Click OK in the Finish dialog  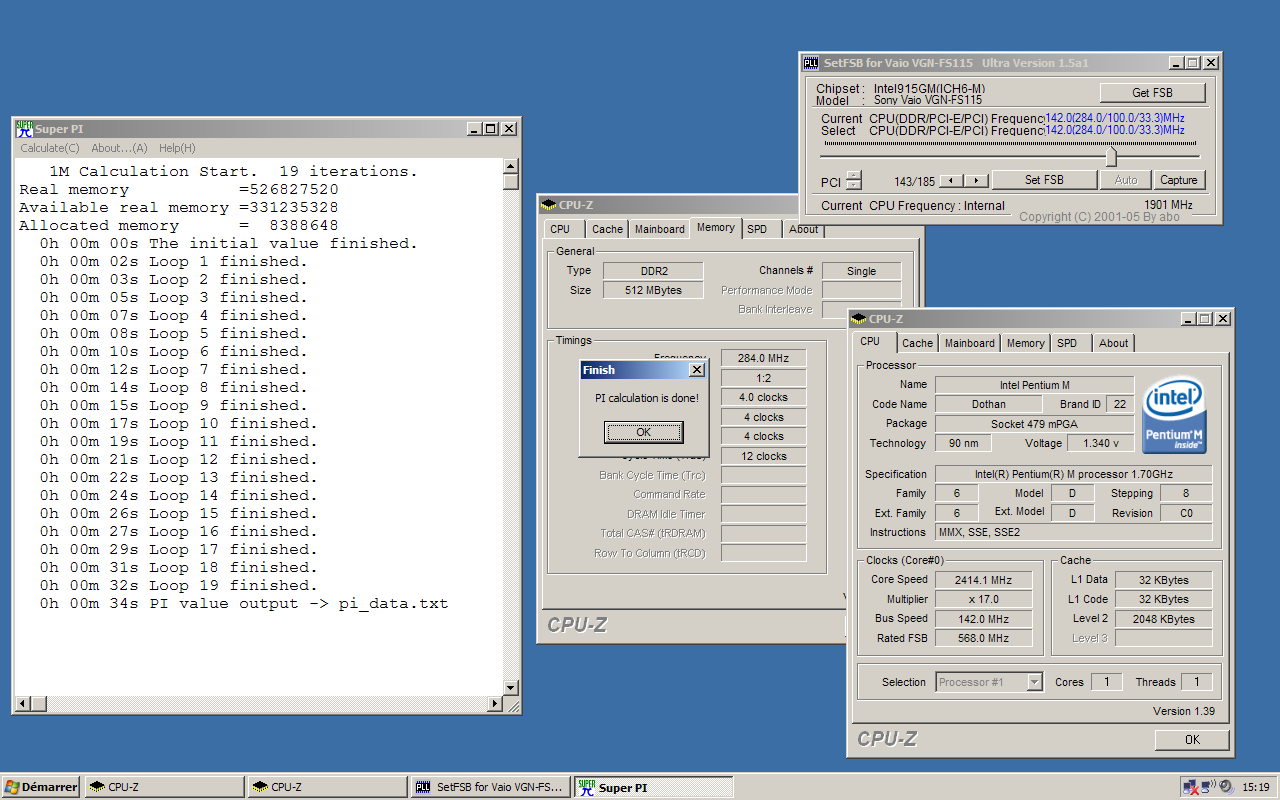pos(644,432)
